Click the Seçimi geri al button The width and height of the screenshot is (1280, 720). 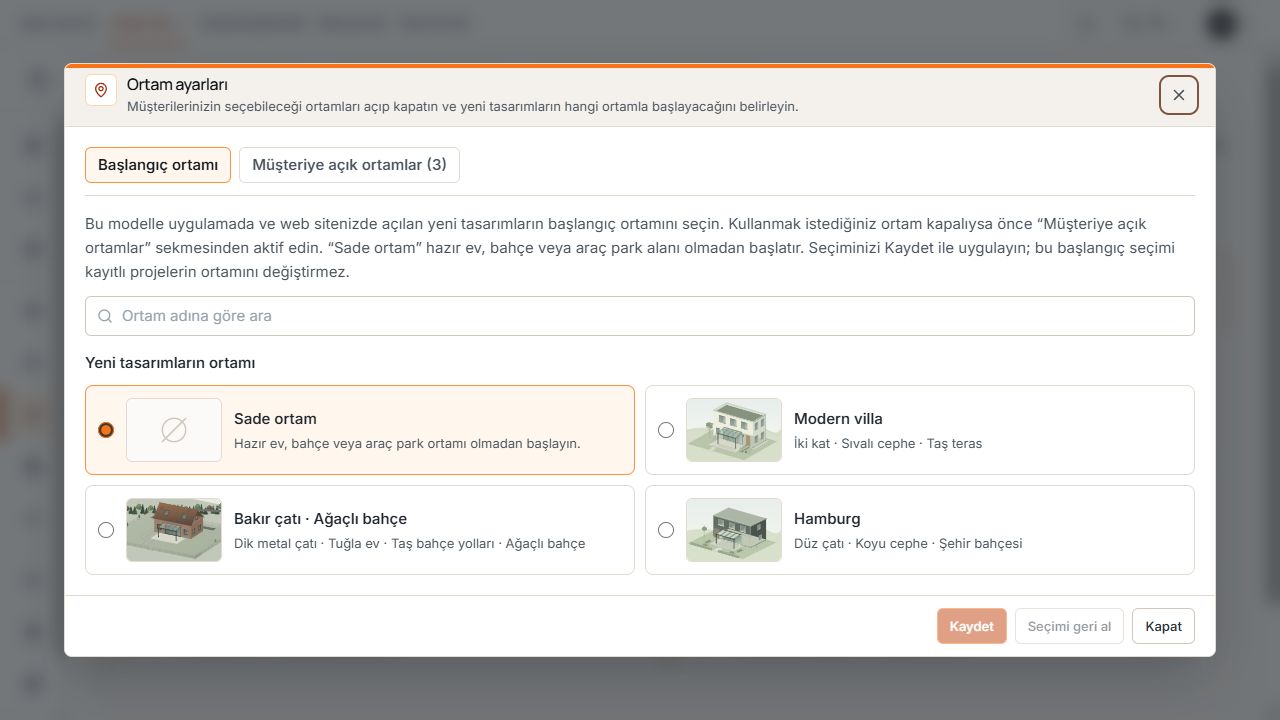(x=1069, y=626)
